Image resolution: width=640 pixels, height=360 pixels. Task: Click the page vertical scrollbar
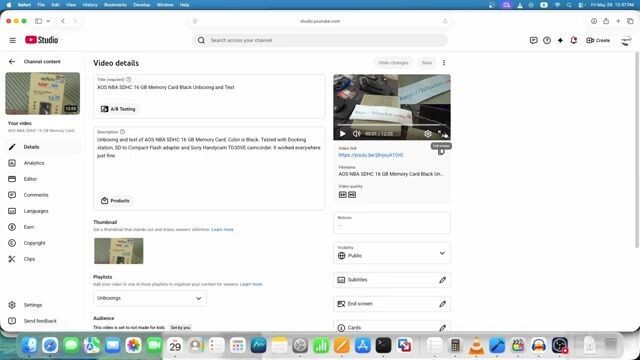click(x=637, y=150)
